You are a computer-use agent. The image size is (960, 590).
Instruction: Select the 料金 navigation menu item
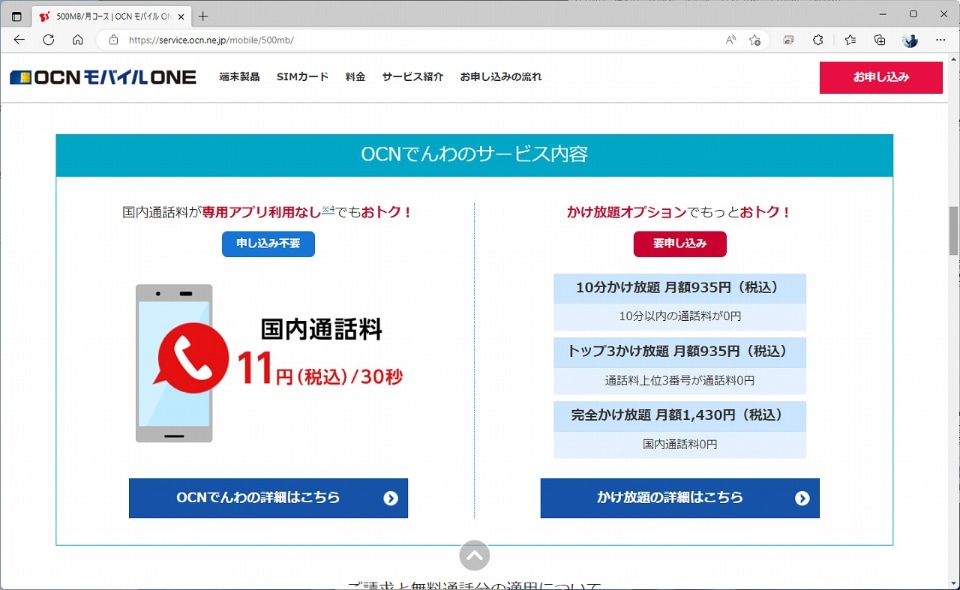click(356, 76)
